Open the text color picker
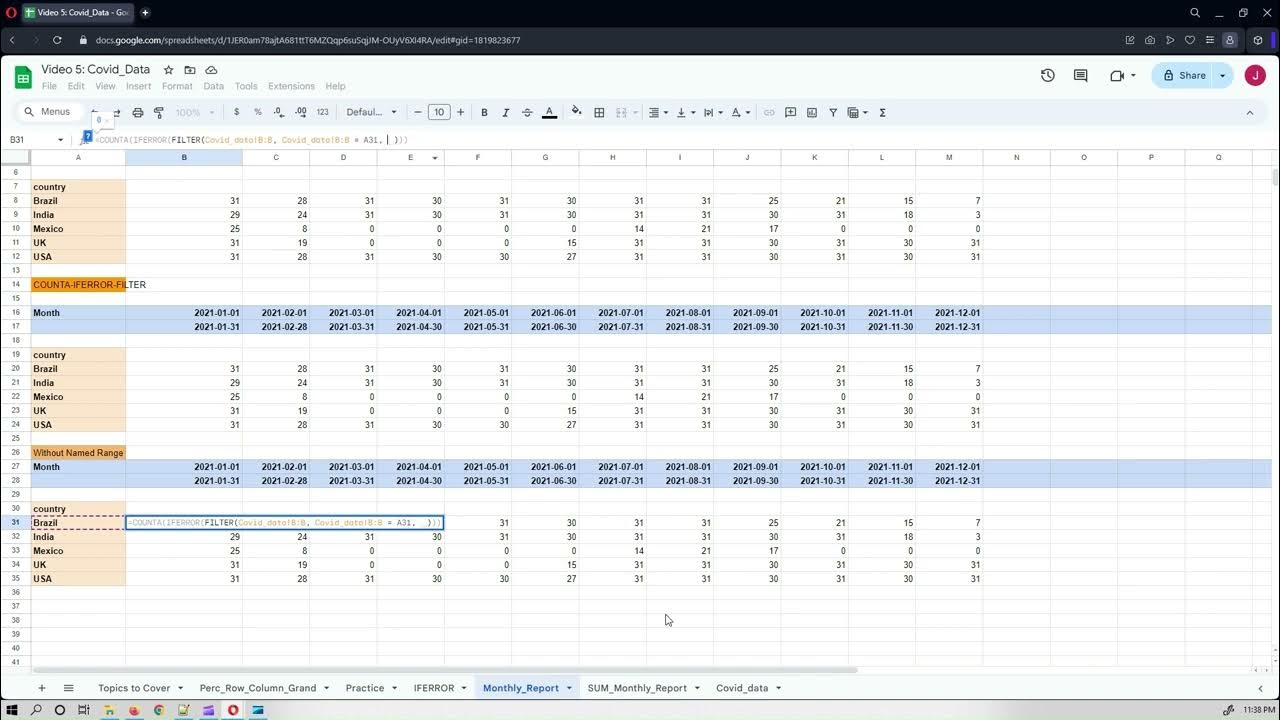The width and height of the screenshot is (1280, 720). [x=549, y=112]
